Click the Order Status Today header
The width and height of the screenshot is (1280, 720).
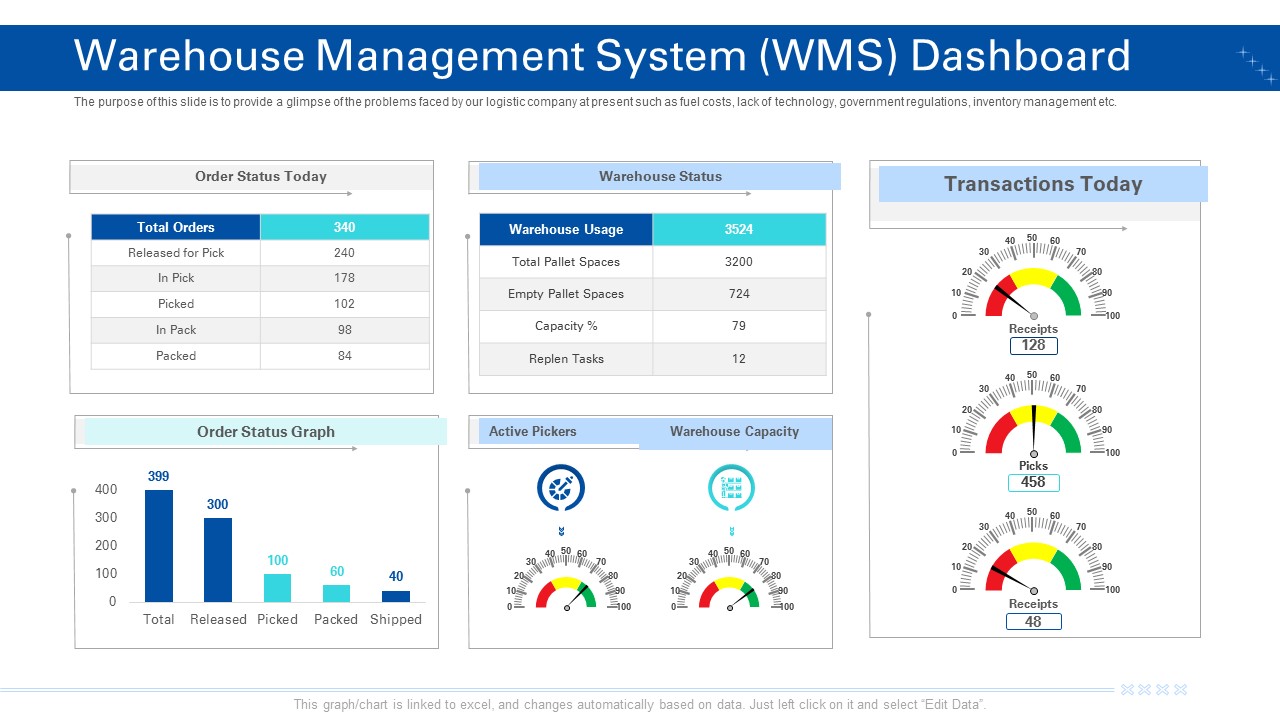(x=261, y=176)
